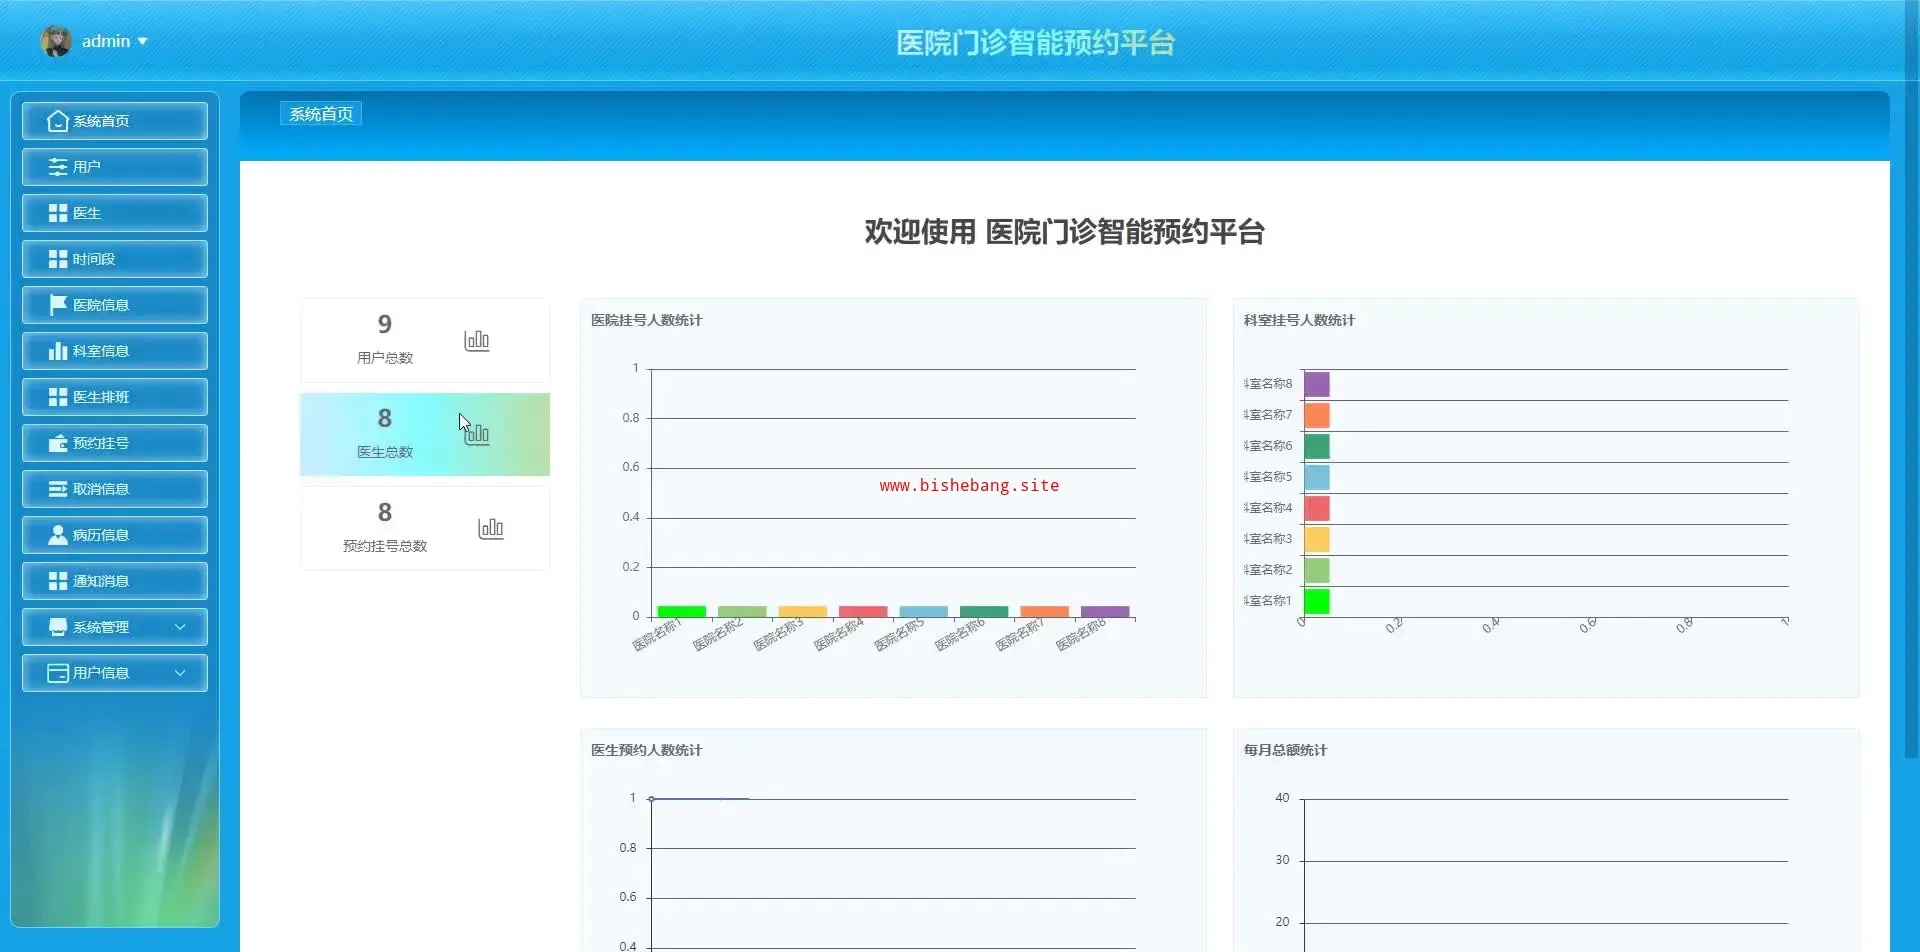Click the admin avatar picture
Viewport: 1920px width, 952px height.
coord(56,41)
